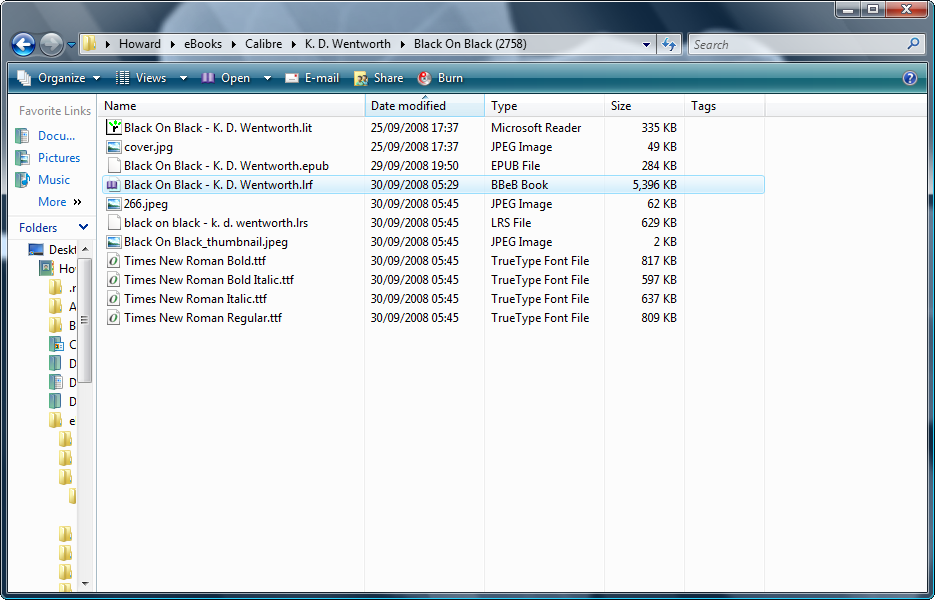Image resolution: width=935 pixels, height=600 pixels.
Task: Maximize the Explorer window
Action: (x=873, y=9)
